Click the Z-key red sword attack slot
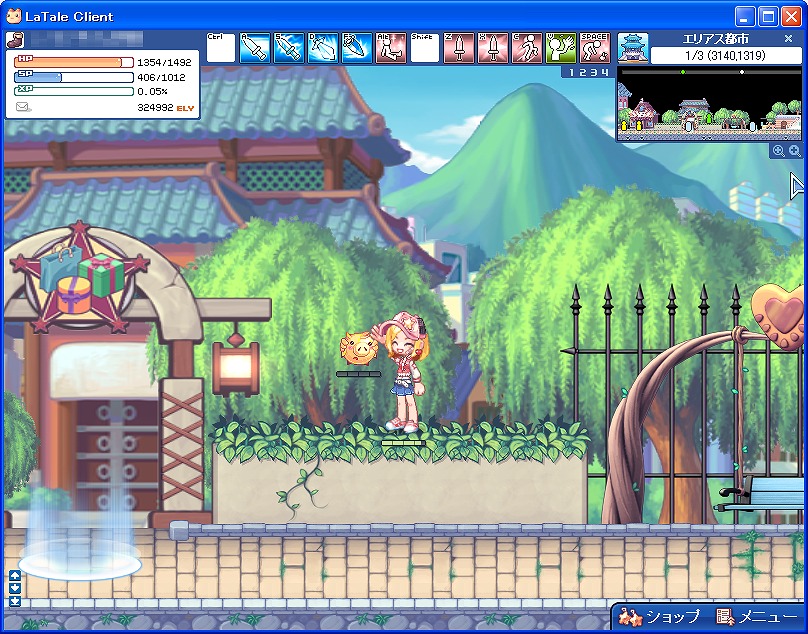This screenshot has height=634, width=808. pyautogui.click(x=459, y=48)
